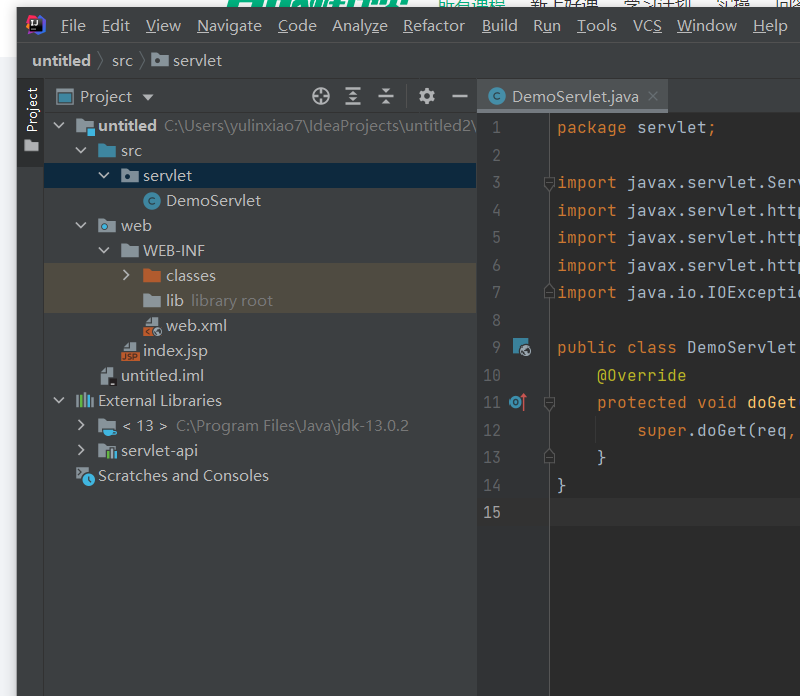
Task: Open the VCS menu
Action: click(647, 26)
